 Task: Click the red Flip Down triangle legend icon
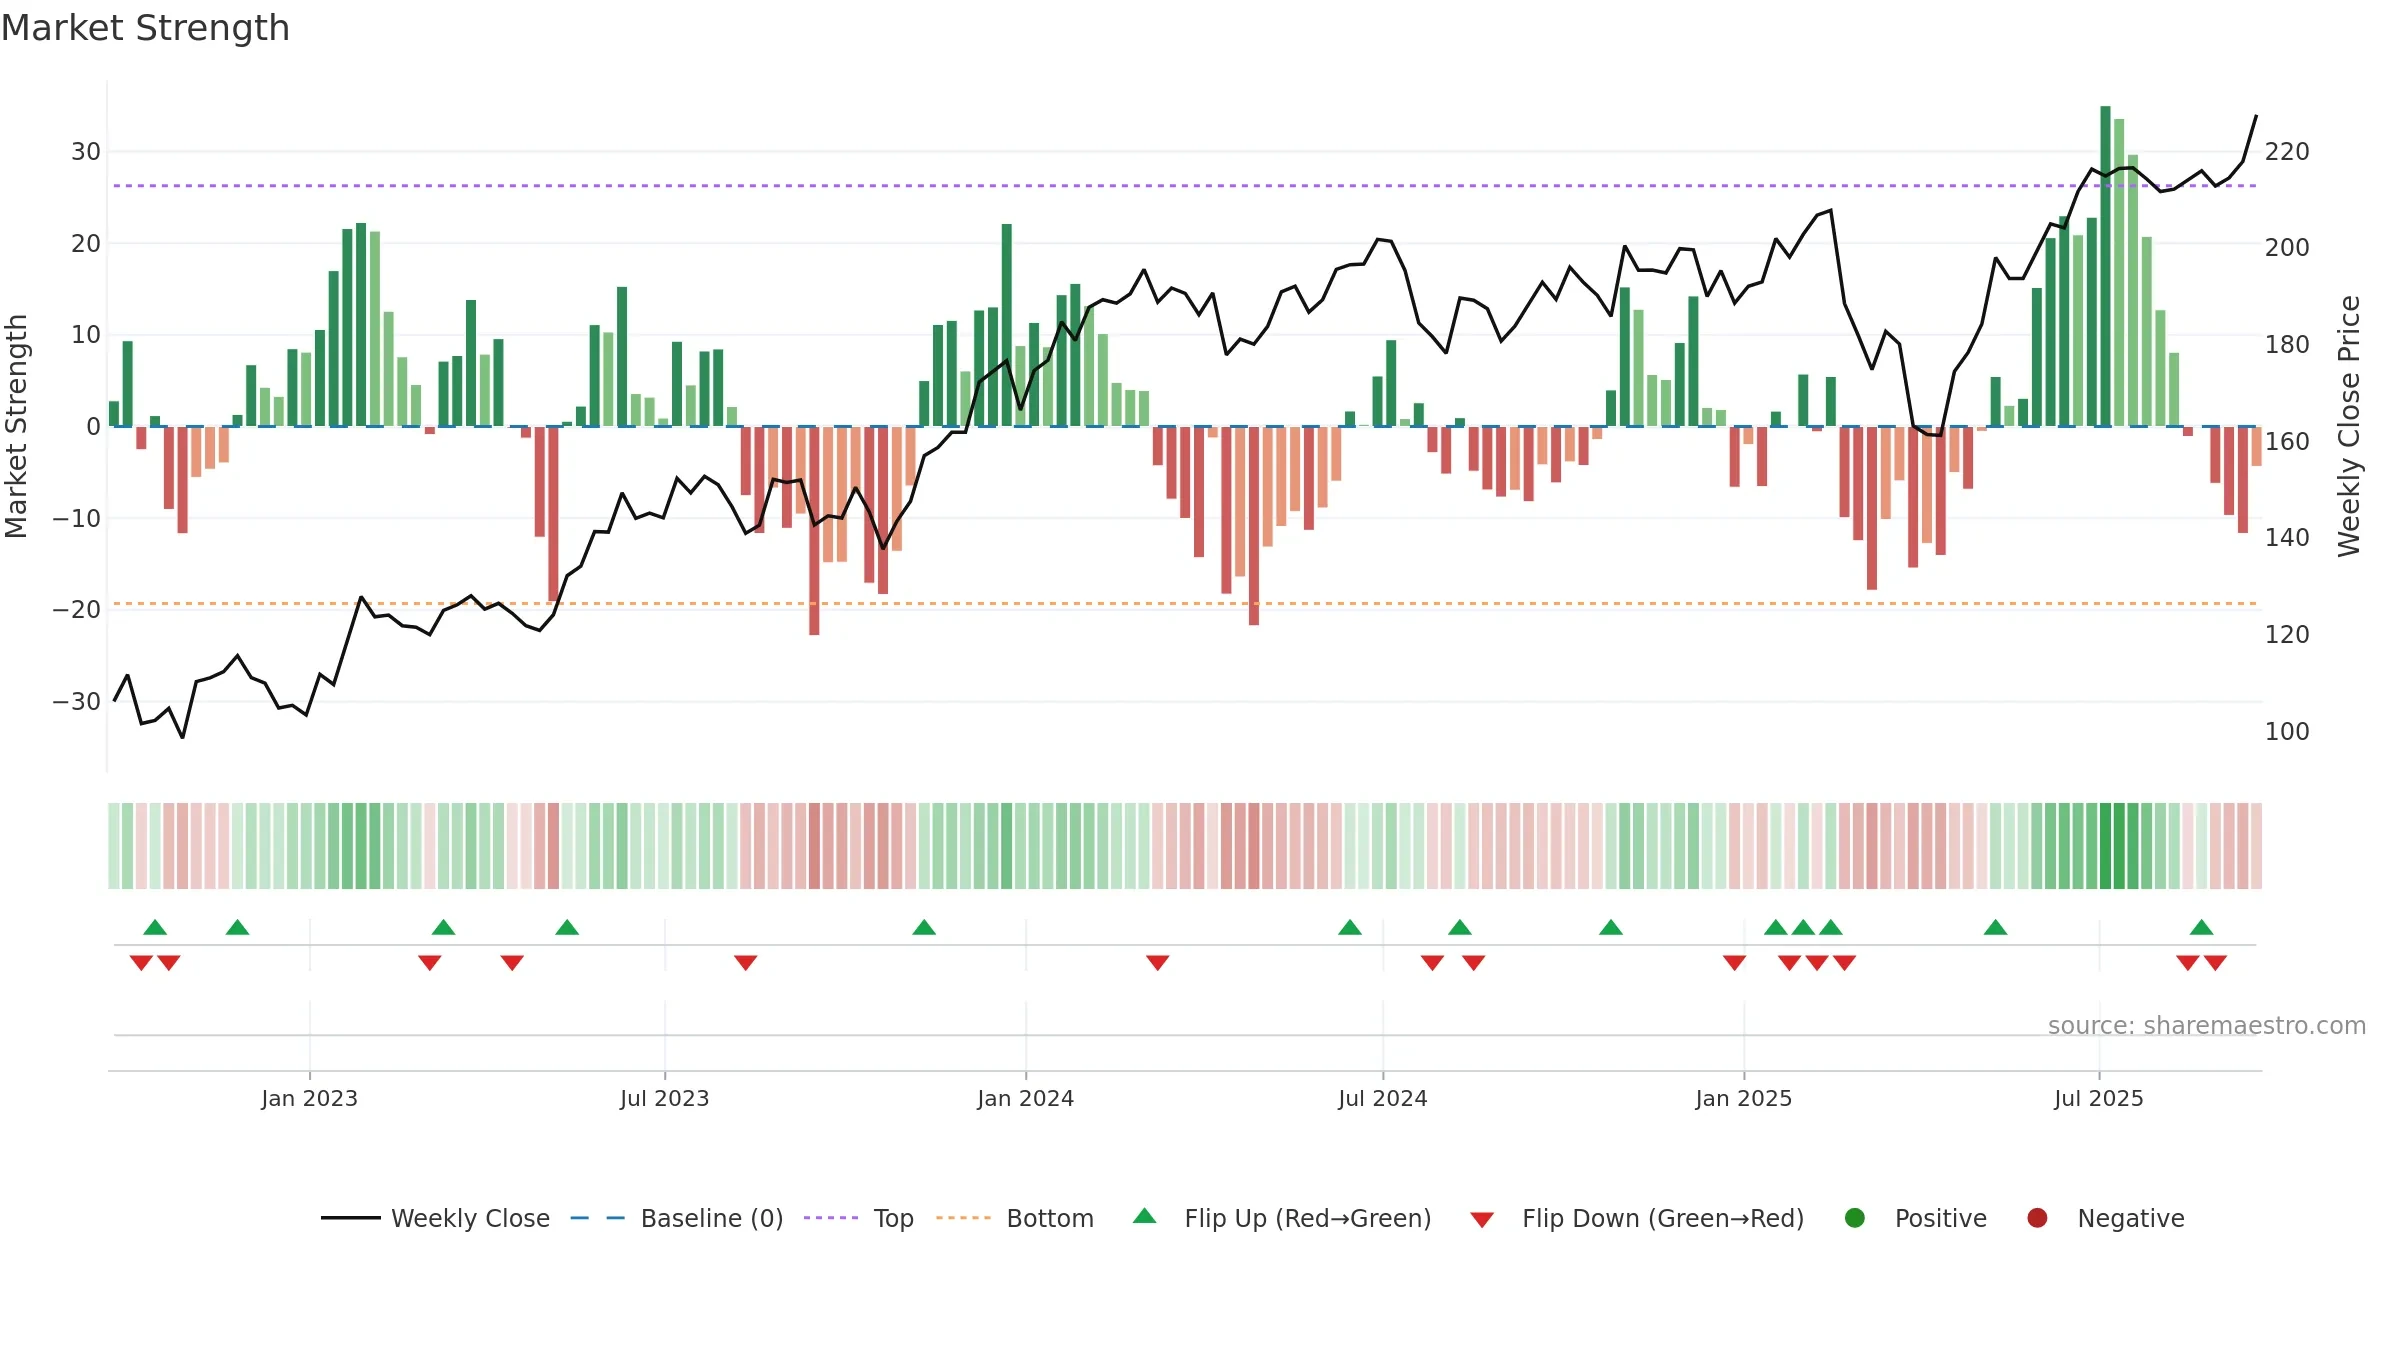[x=1482, y=1219]
